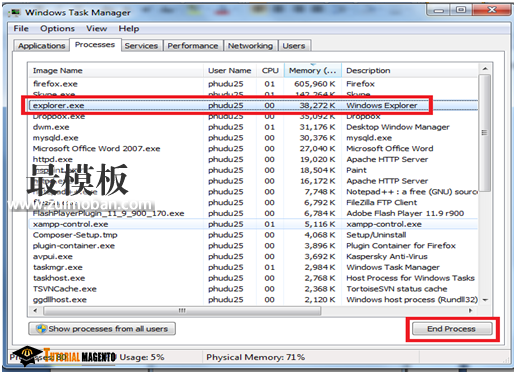Click the Task Manager title bar icon
Screen dimensions: 516x374
14,13
